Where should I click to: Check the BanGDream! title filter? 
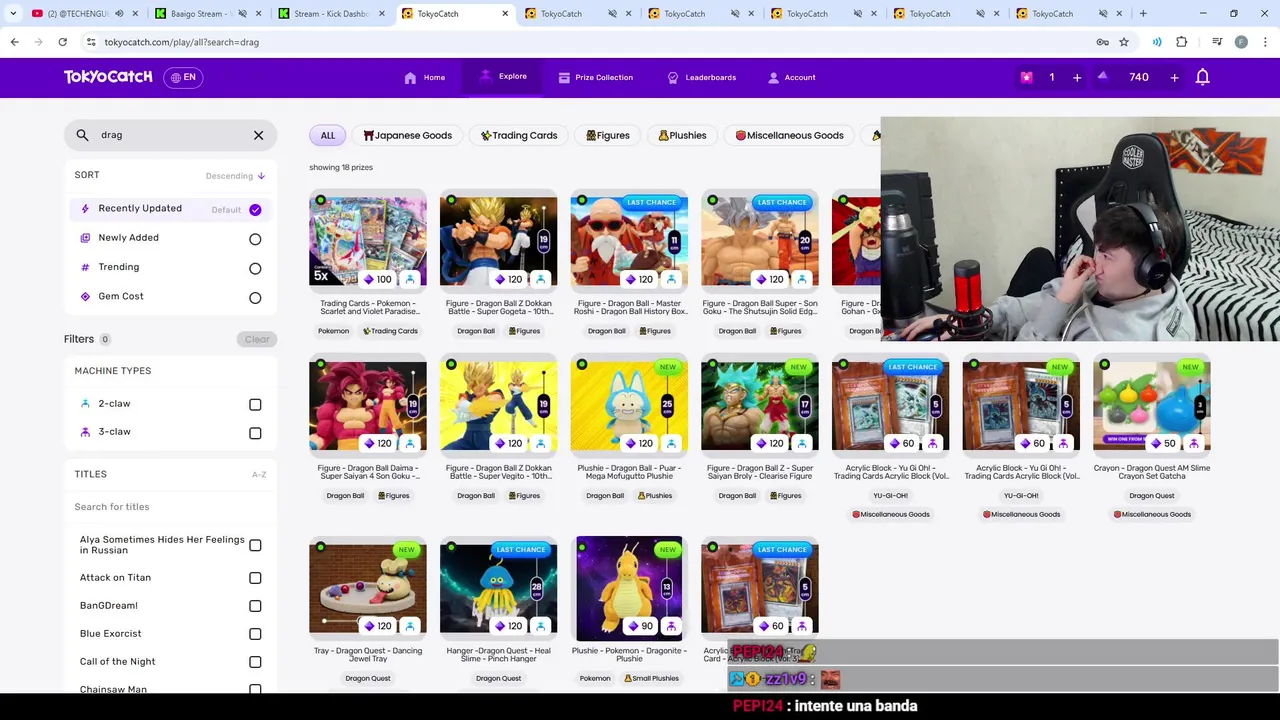click(255, 606)
